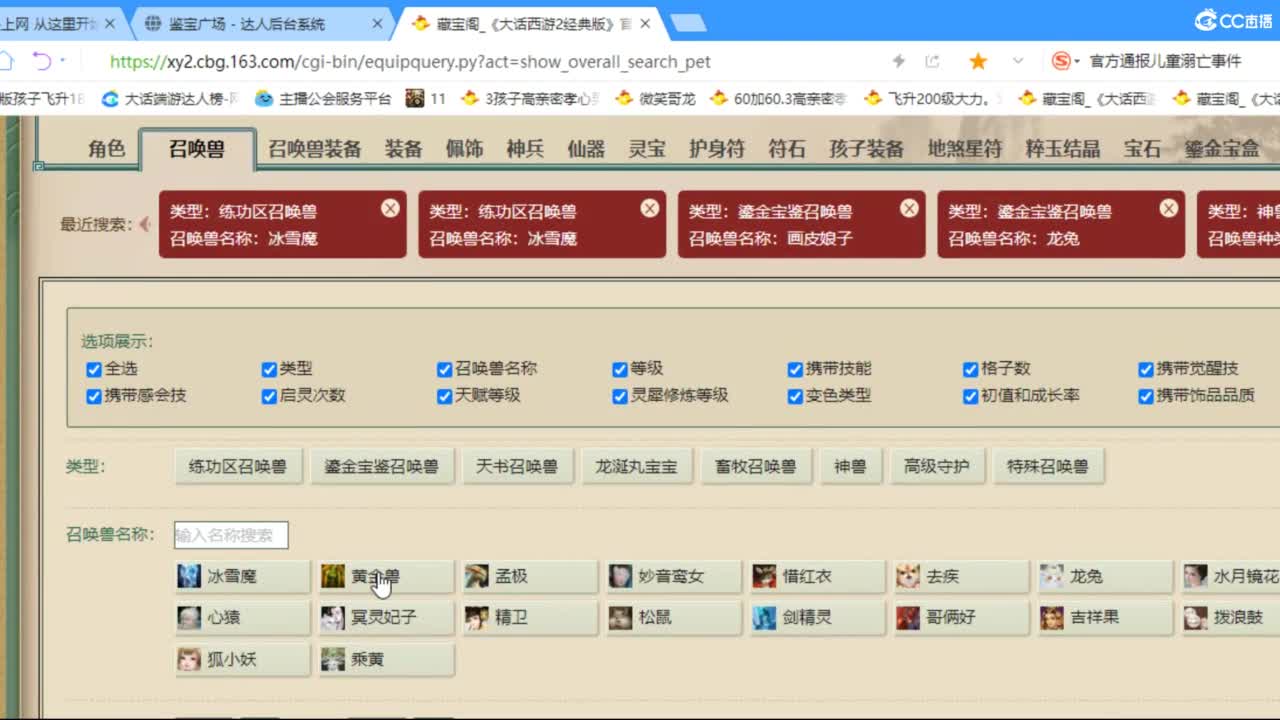Select the 哥俩好 pet button
Screen dimensions: 1280x720
tap(963, 617)
